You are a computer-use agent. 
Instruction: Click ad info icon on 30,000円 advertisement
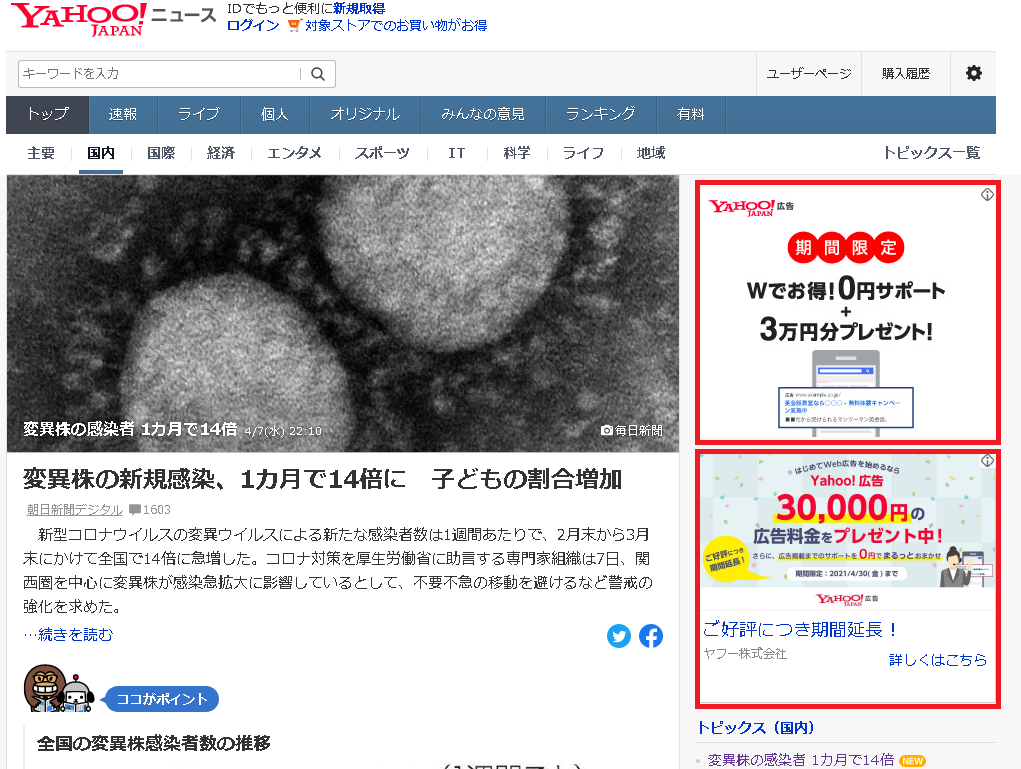987,460
